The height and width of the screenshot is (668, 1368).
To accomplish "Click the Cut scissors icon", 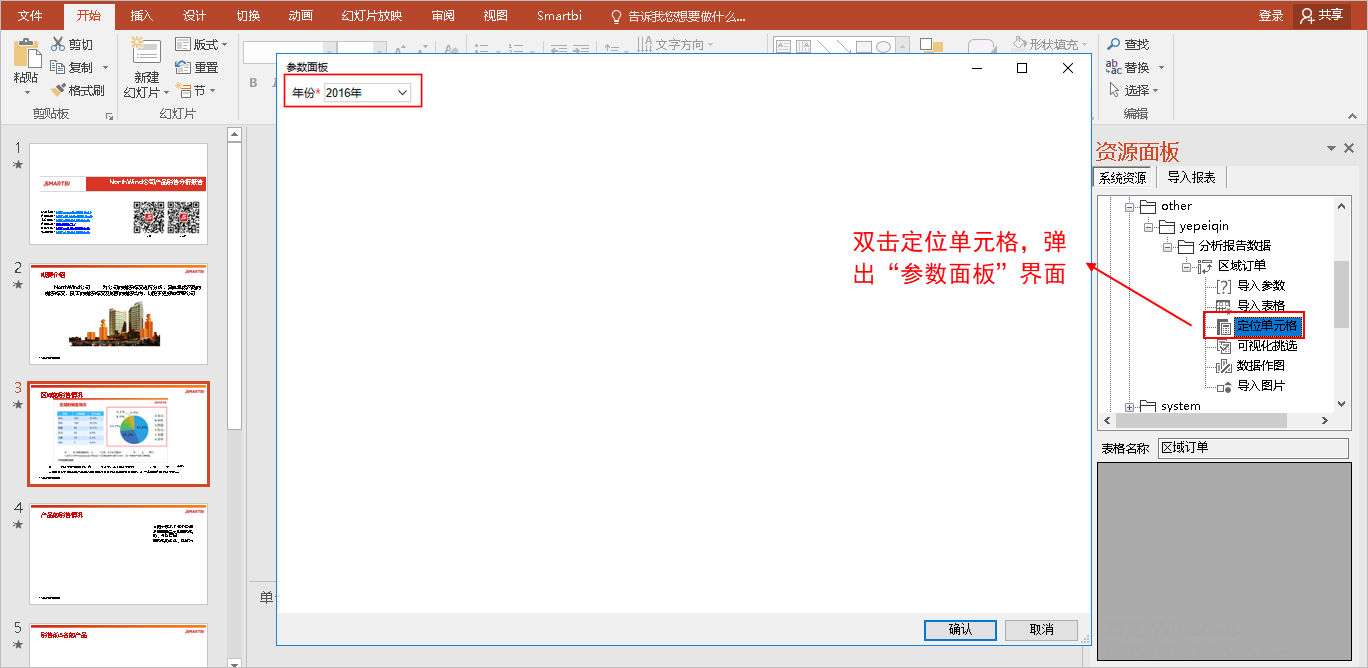I will click(58, 44).
